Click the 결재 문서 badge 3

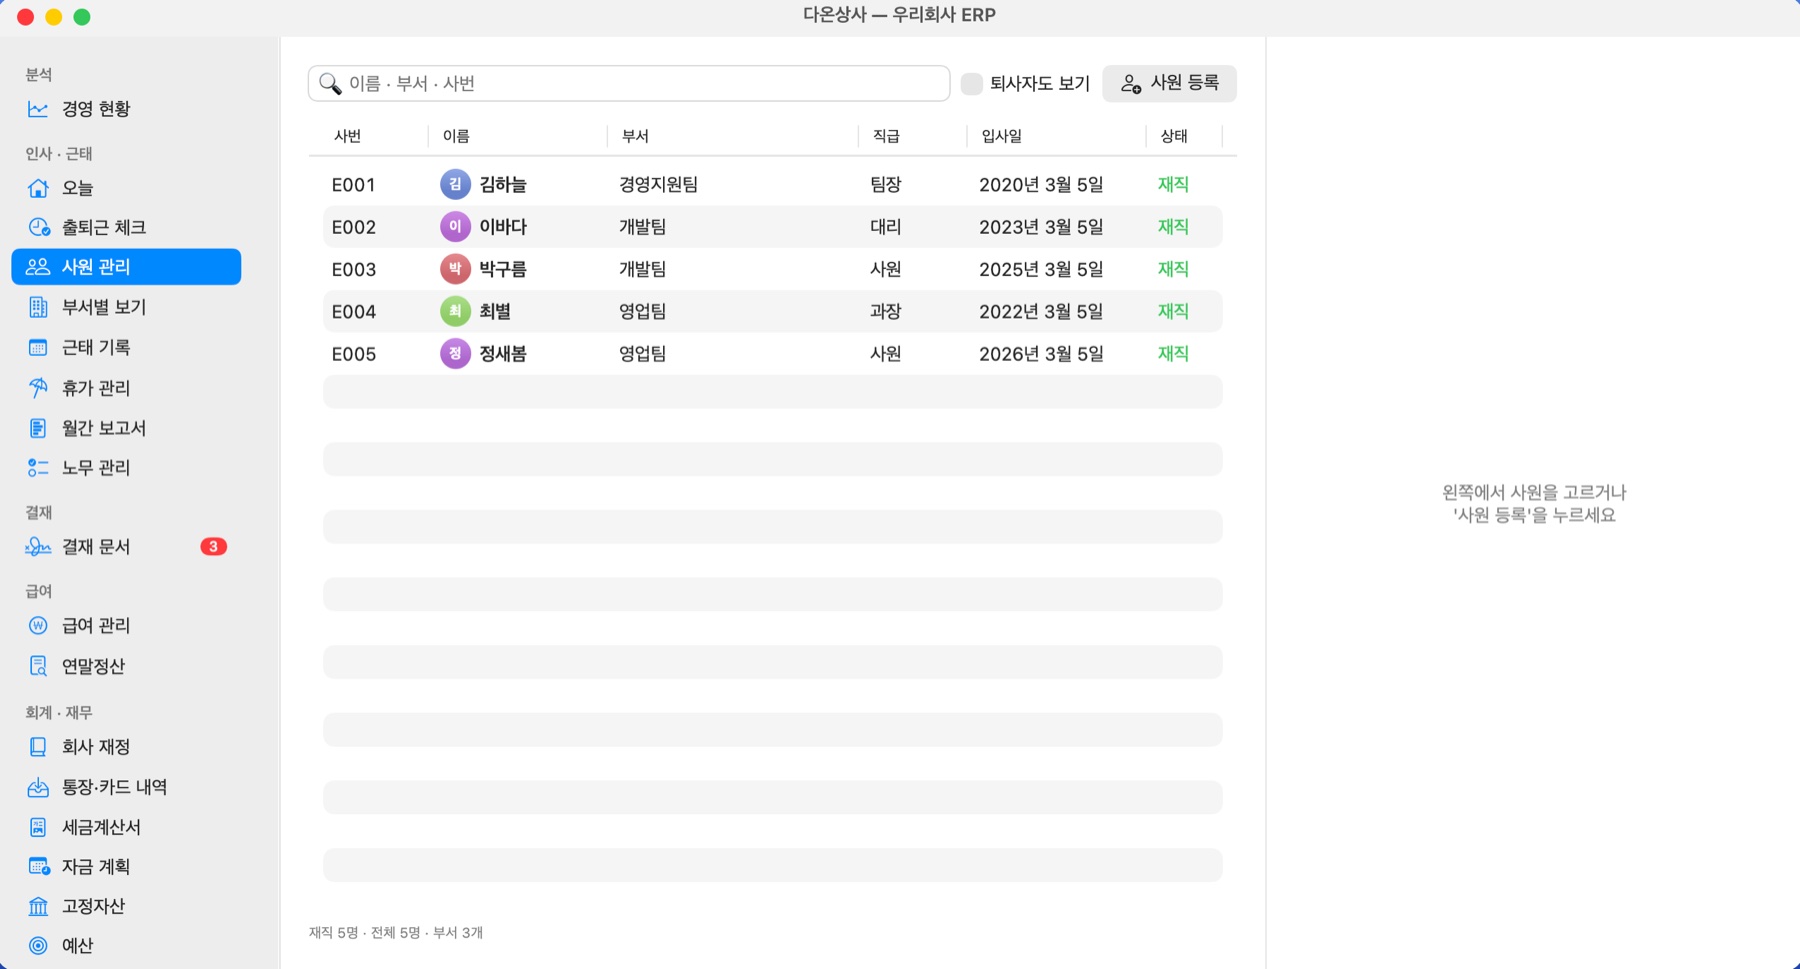[213, 547]
